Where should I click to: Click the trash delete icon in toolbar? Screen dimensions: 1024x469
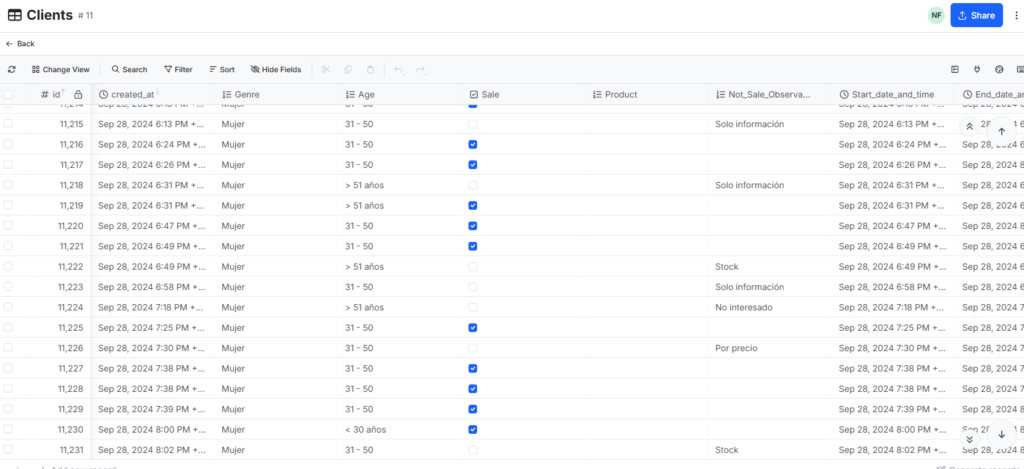(x=370, y=70)
